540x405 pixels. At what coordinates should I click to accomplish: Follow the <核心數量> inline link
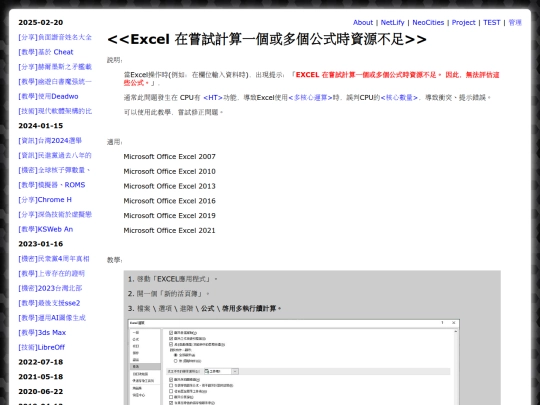click(399, 98)
